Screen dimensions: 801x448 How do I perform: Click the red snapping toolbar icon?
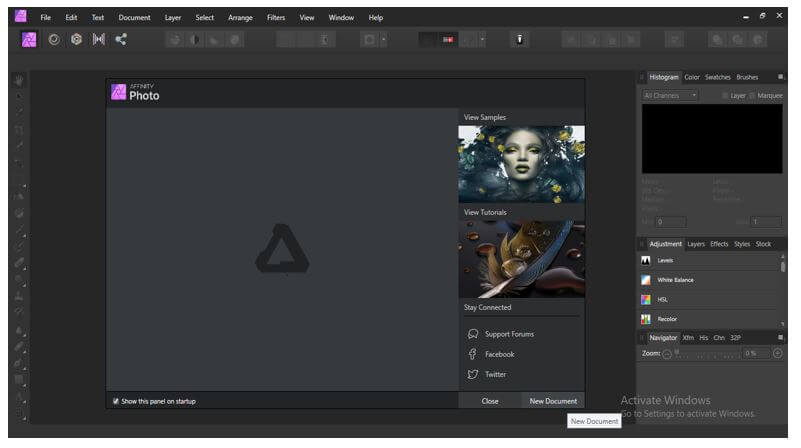tap(448, 39)
